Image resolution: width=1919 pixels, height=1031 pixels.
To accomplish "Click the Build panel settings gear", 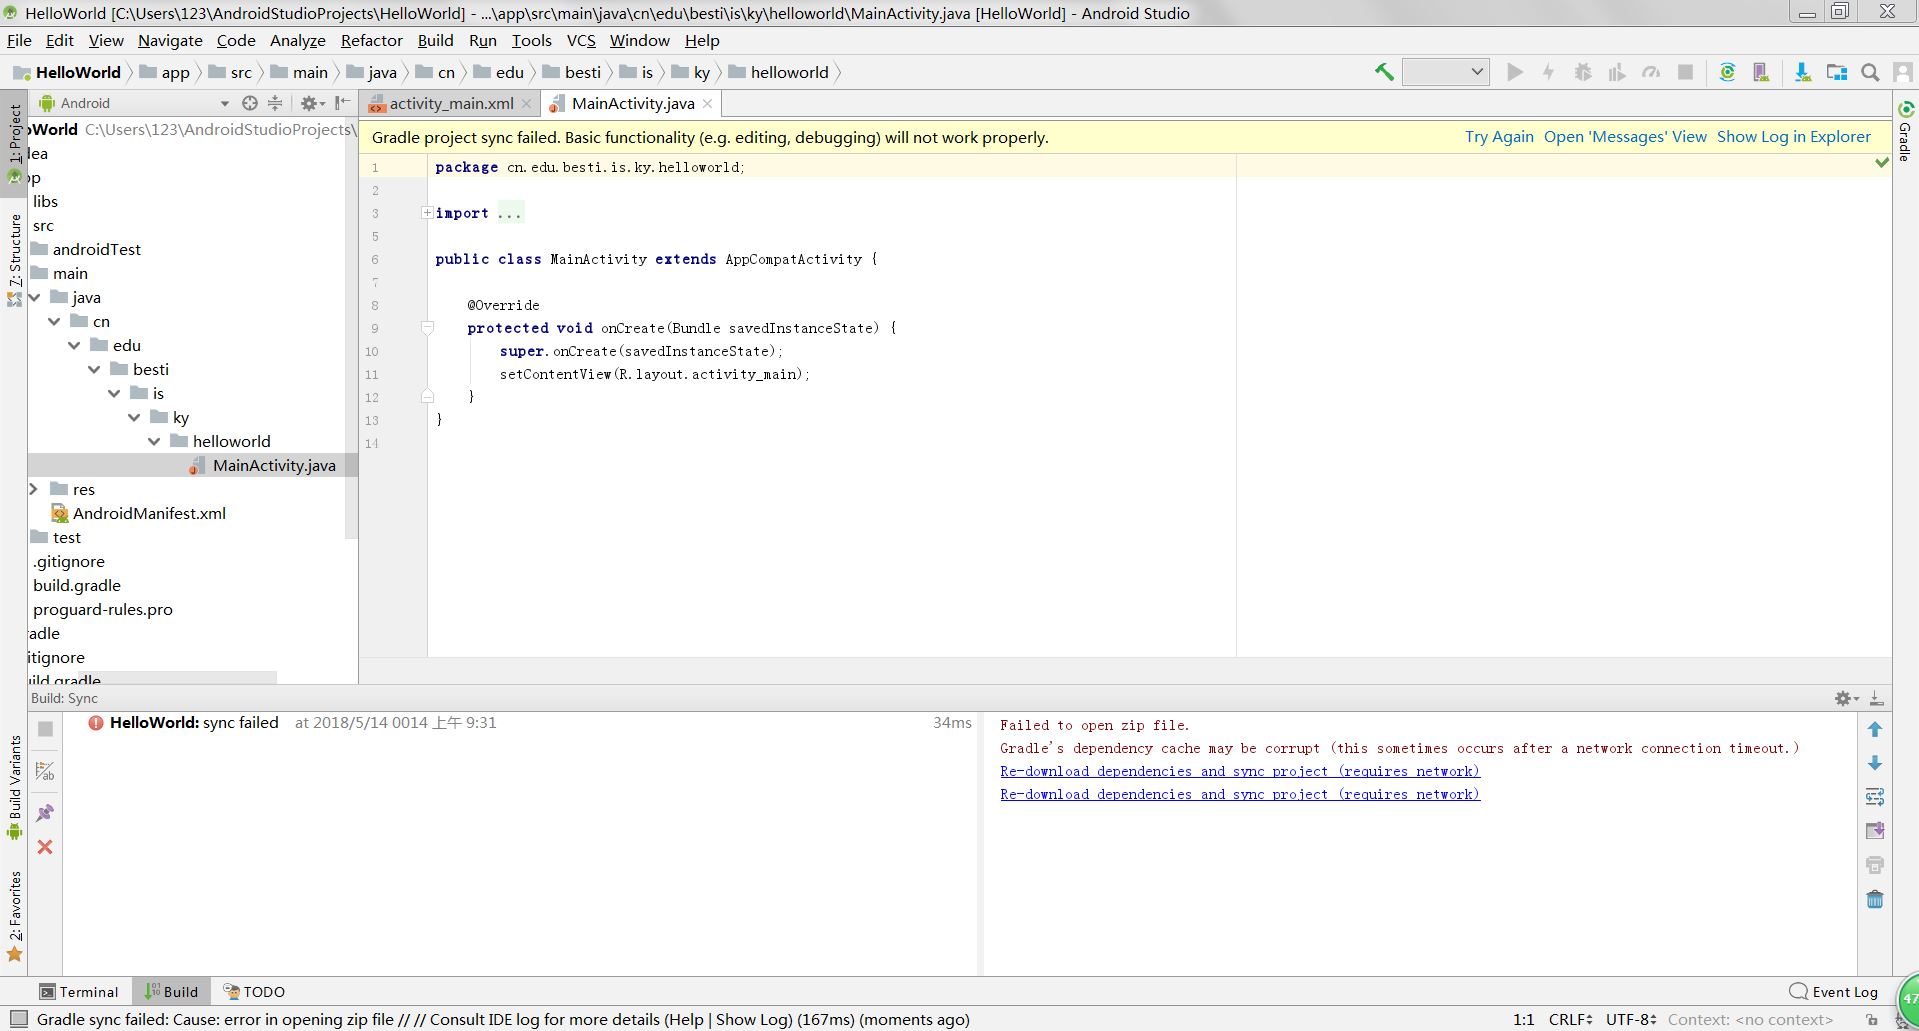I will [1845, 699].
